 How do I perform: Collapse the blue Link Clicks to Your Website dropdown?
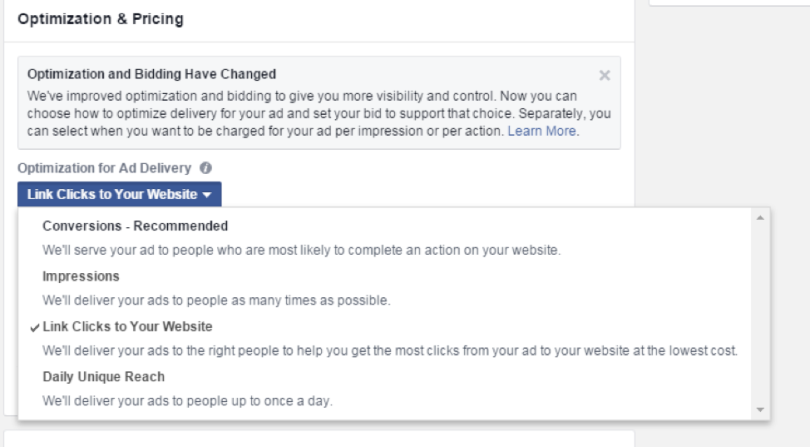click(119, 194)
